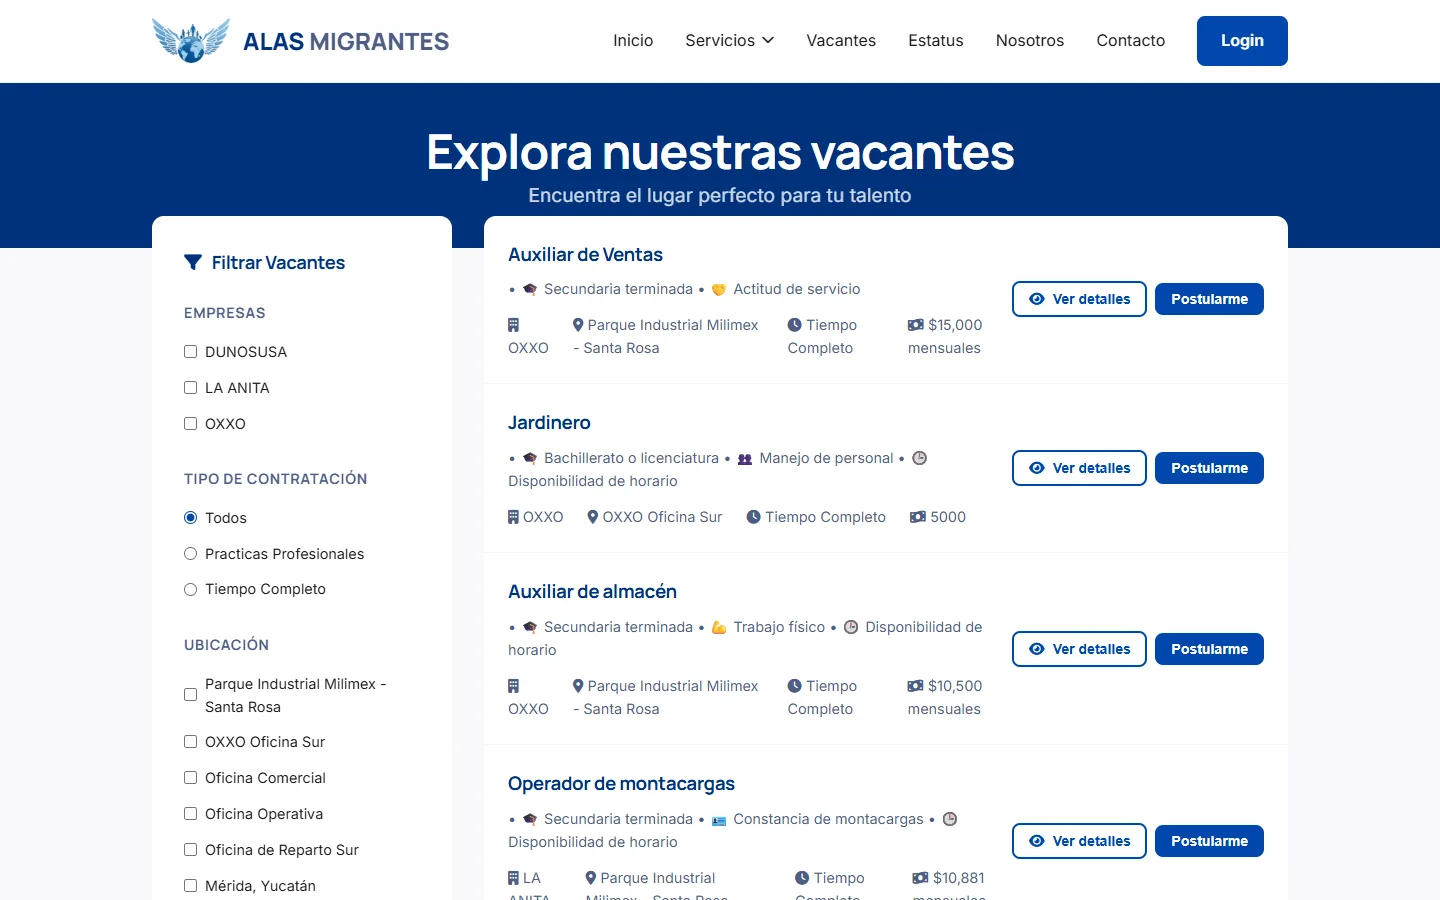
Task: Check the Mérida, Yucatán location filter
Action: click(x=190, y=886)
